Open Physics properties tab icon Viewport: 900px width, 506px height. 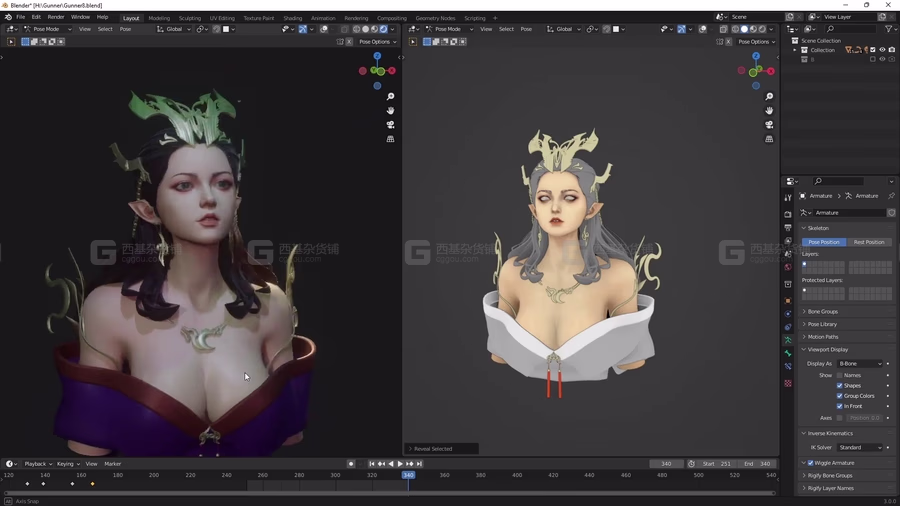tap(788, 314)
